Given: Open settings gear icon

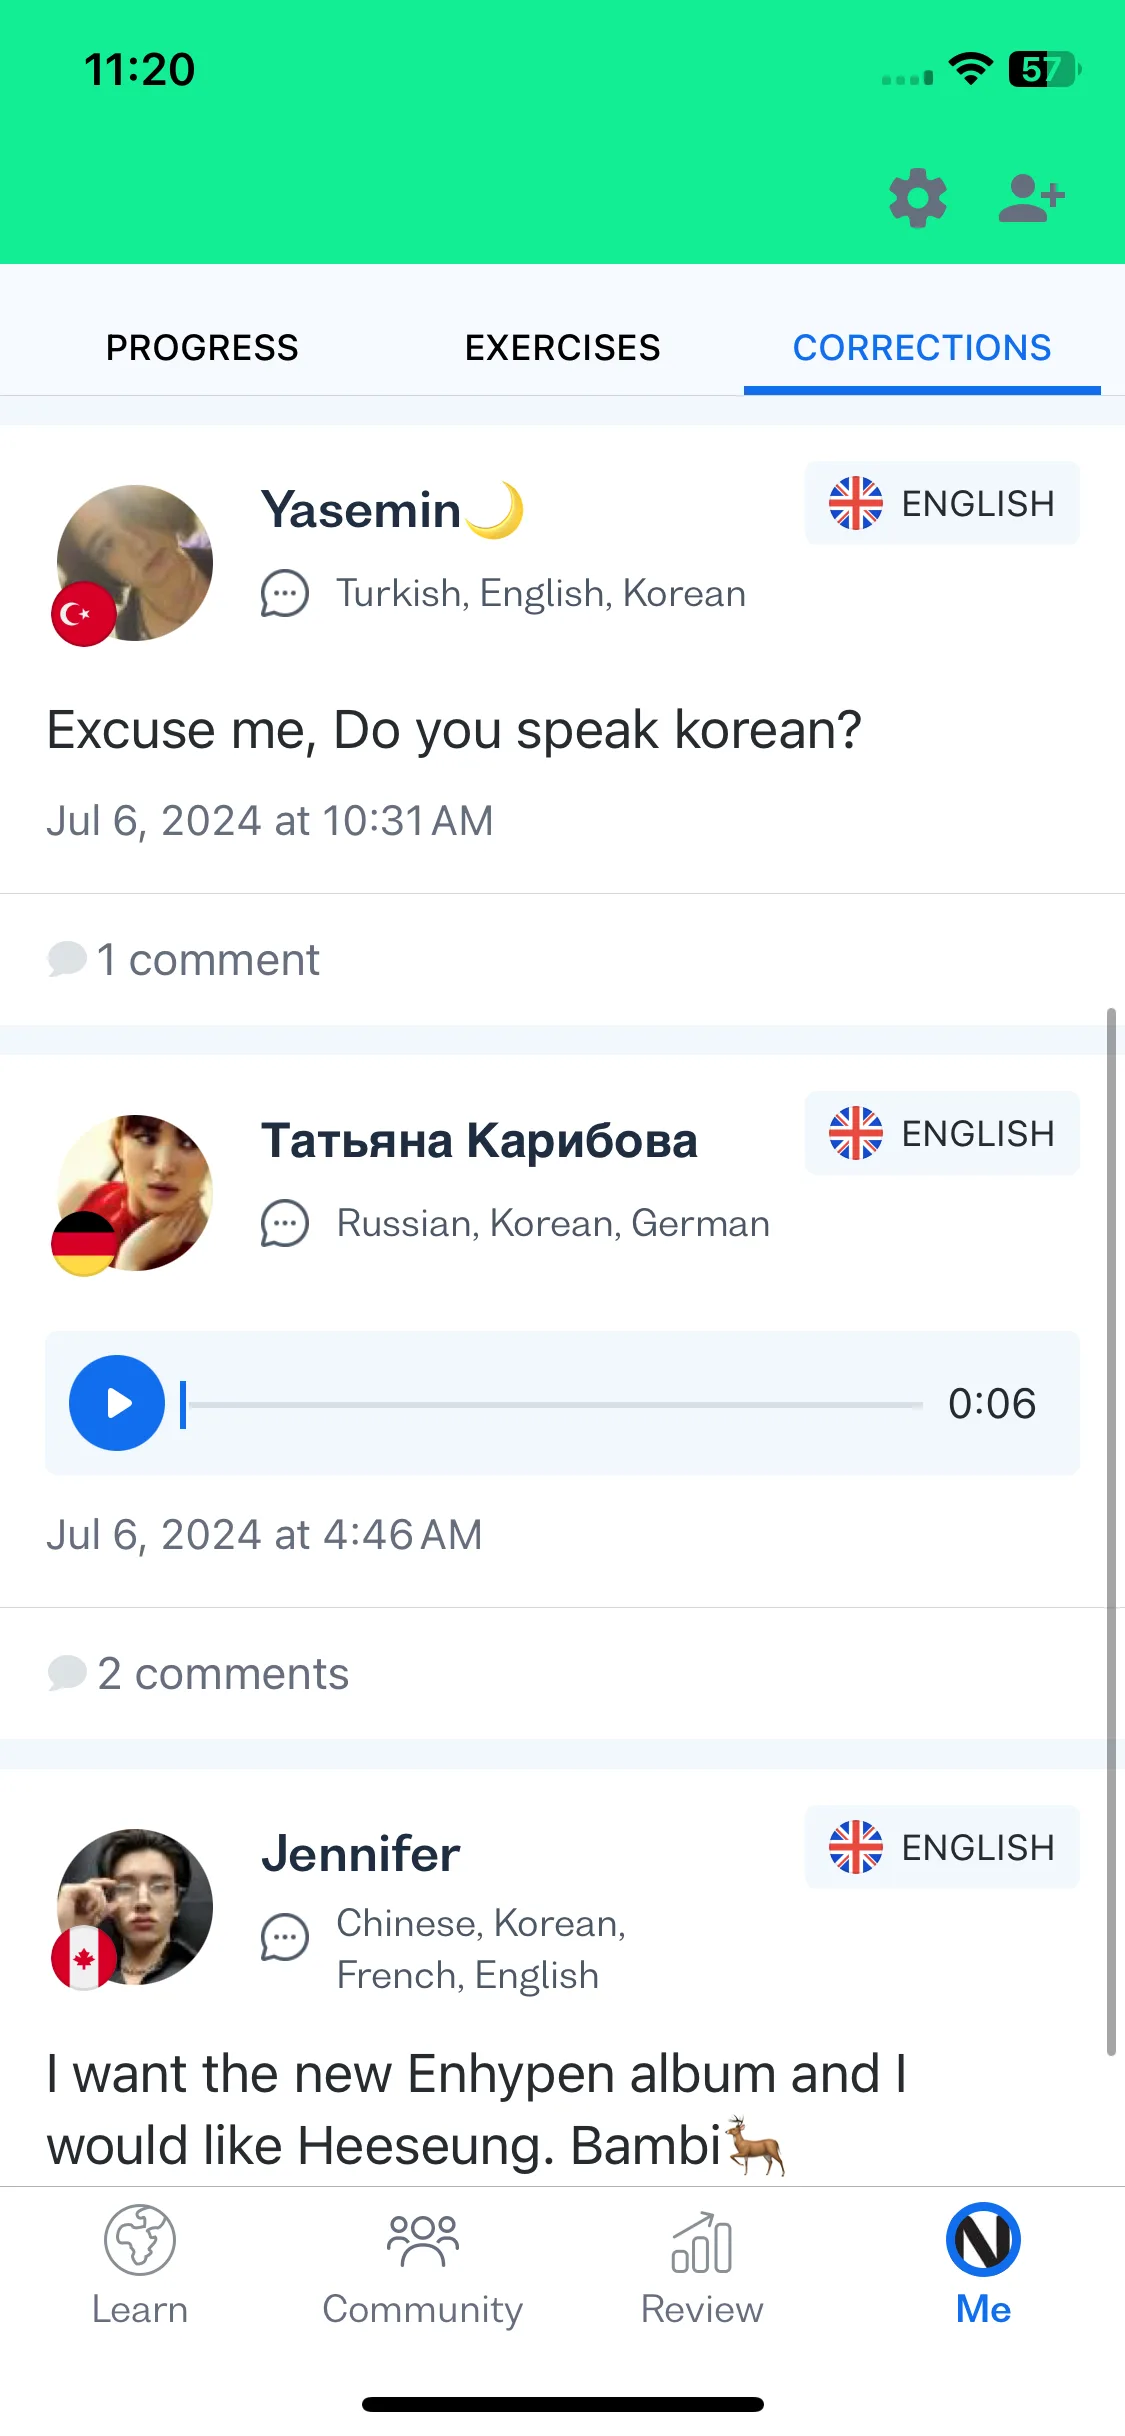Looking at the screenshot, I should [918, 199].
